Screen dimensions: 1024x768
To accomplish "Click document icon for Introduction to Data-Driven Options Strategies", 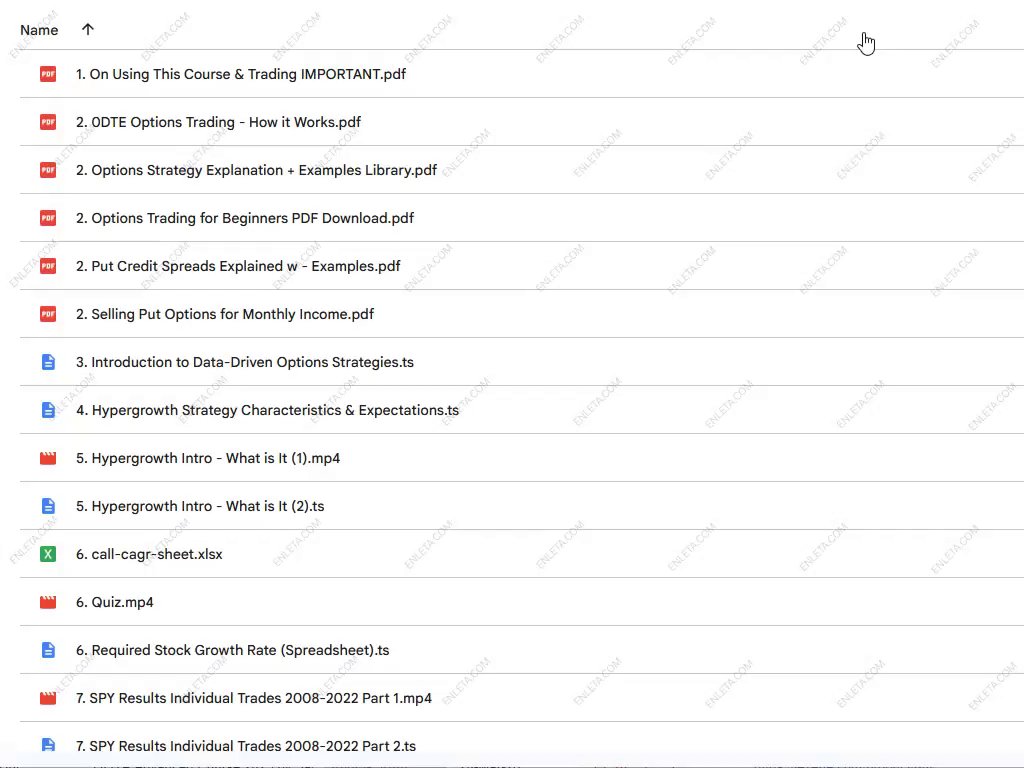I will (48, 362).
